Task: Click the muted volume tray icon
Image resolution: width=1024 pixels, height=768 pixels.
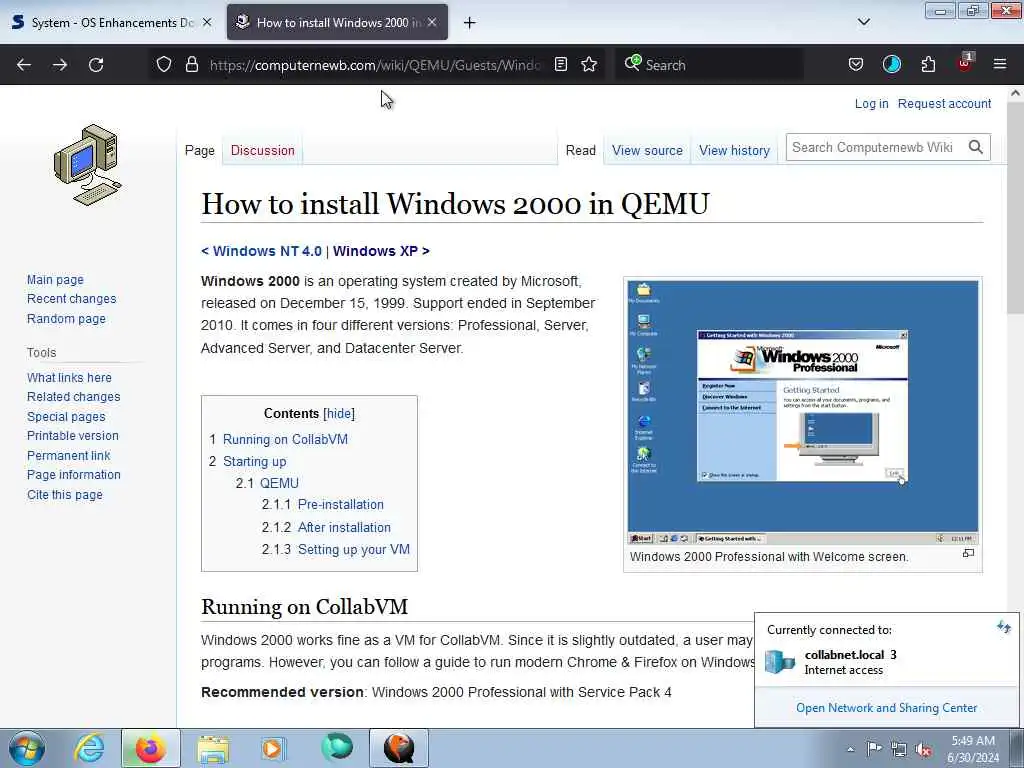Action: tap(923, 749)
